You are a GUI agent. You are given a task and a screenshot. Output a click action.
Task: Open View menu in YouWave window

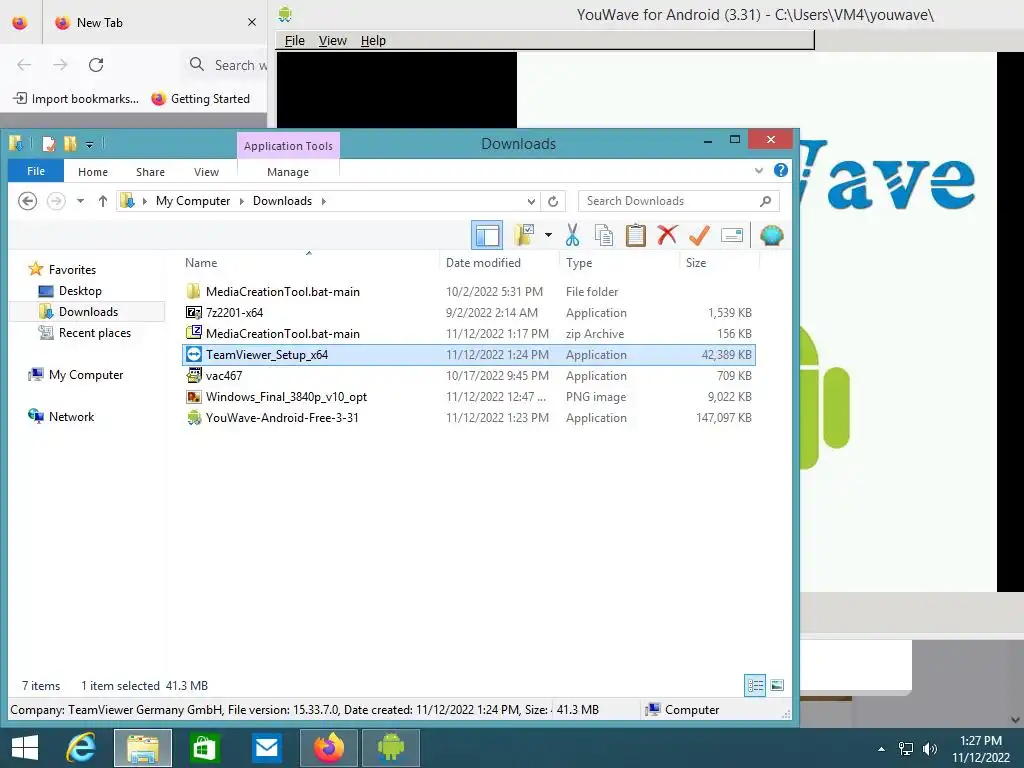click(x=332, y=40)
